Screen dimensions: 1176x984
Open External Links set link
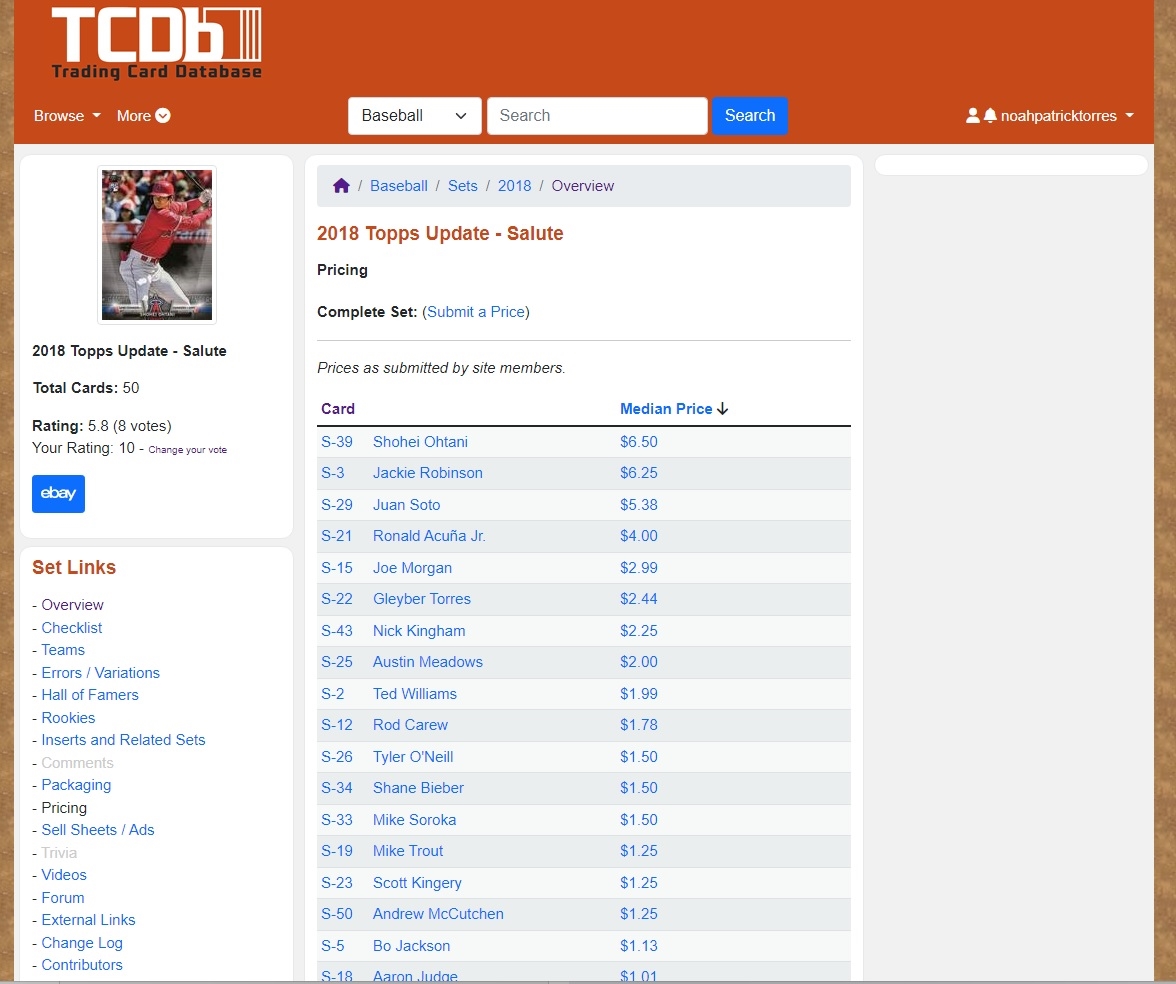point(88,920)
